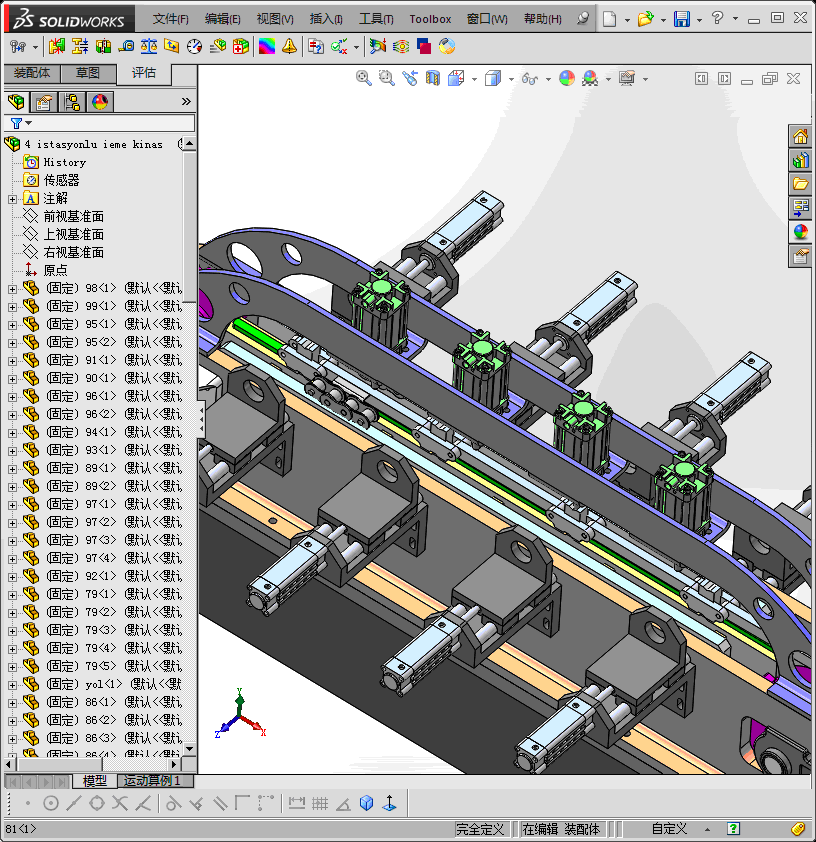Screen dimensions: 816x842
Task: Click the New document icon
Action: (610, 19)
